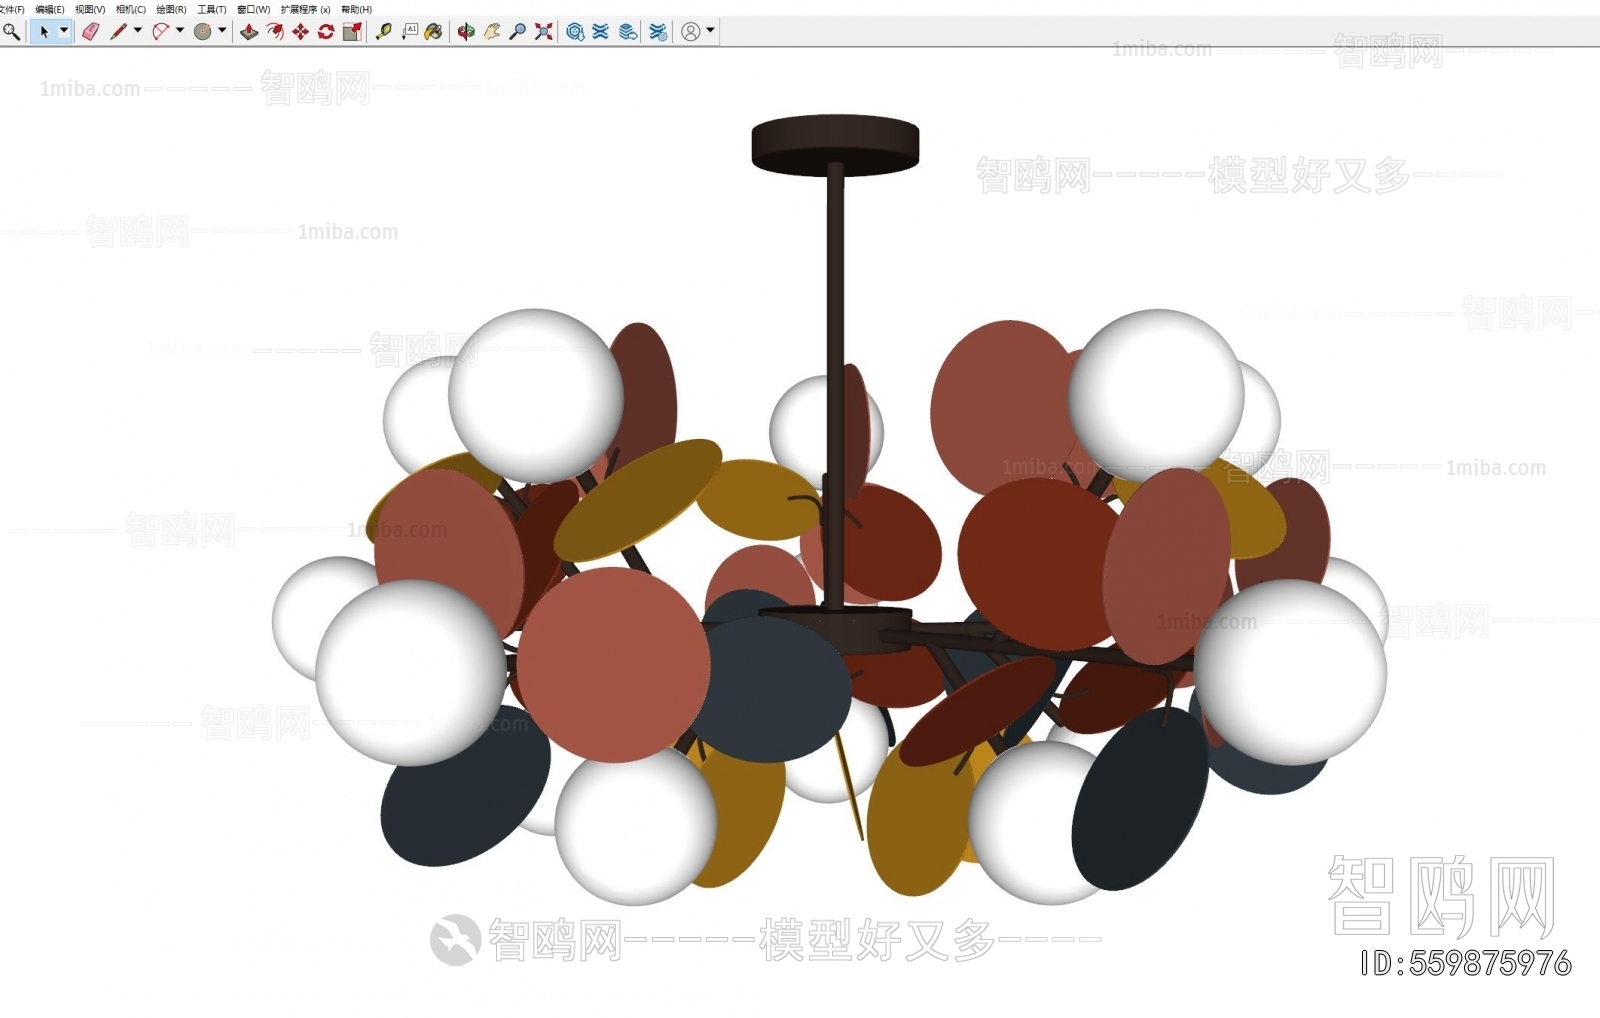Screen dimensions: 1600x1018
Task: Open the 文件(F) menu
Action: coord(12,9)
